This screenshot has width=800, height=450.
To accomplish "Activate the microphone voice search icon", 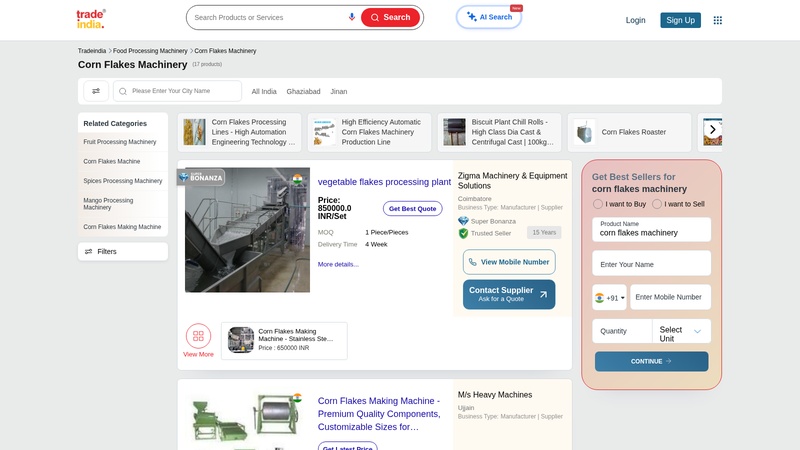I will [352, 17].
